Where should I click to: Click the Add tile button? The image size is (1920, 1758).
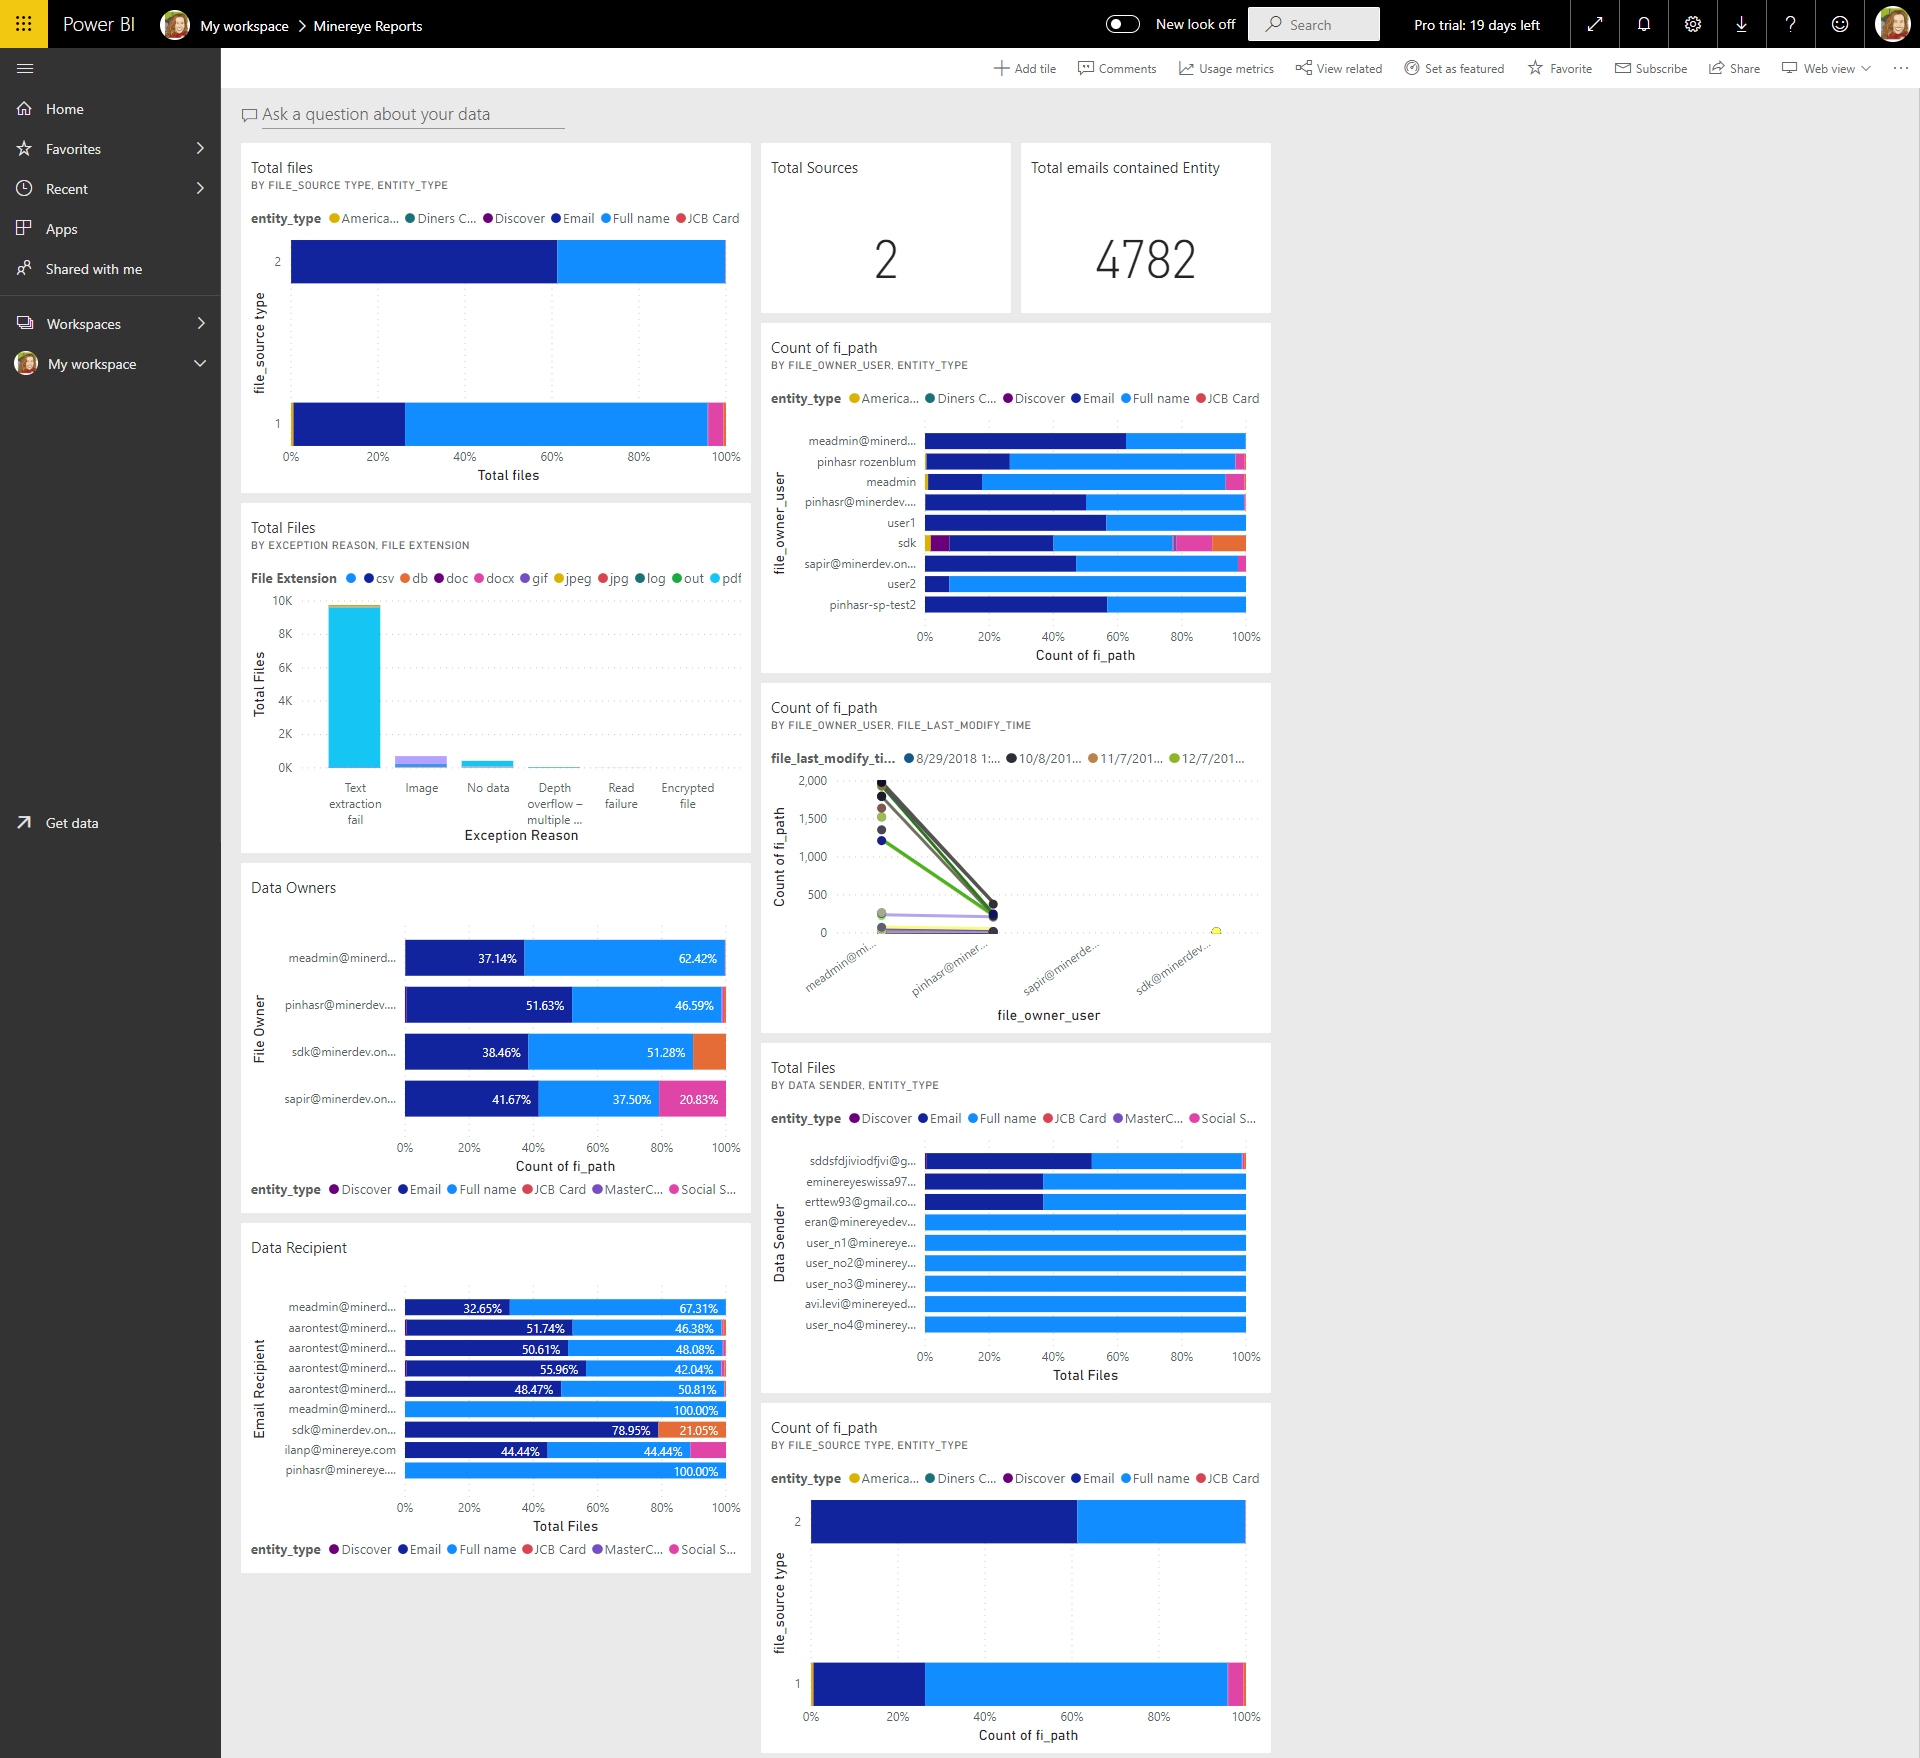[1024, 68]
